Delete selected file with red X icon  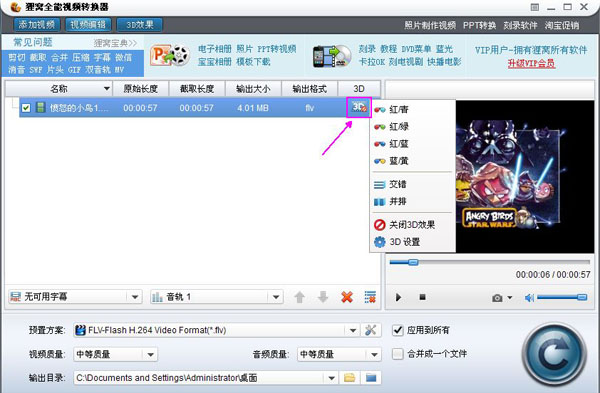click(x=347, y=297)
